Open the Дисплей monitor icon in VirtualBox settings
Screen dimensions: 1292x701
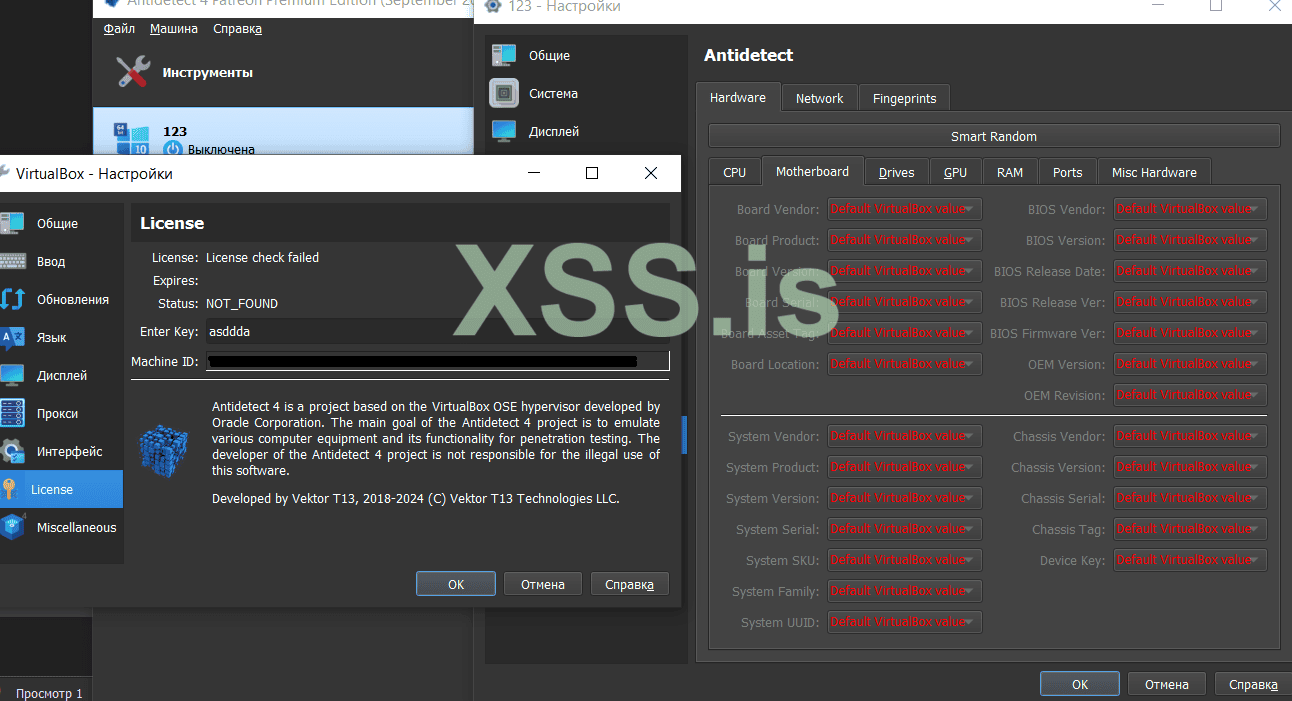(12, 376)
